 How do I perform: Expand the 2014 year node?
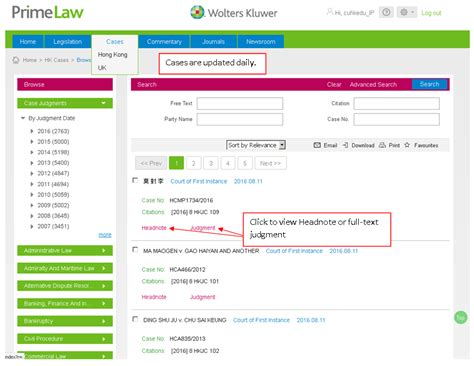pos(32,152)
